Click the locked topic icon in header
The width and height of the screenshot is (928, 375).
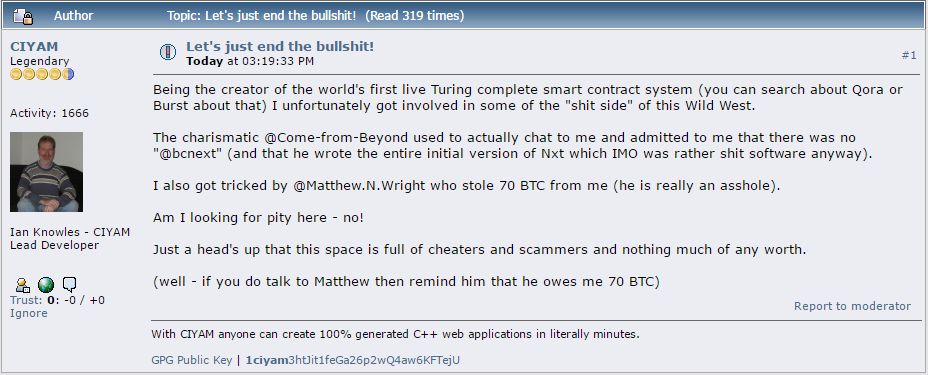point(24,16)
